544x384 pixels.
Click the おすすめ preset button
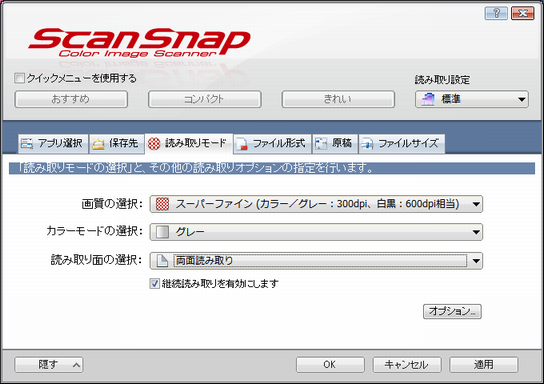coord(71,99)
